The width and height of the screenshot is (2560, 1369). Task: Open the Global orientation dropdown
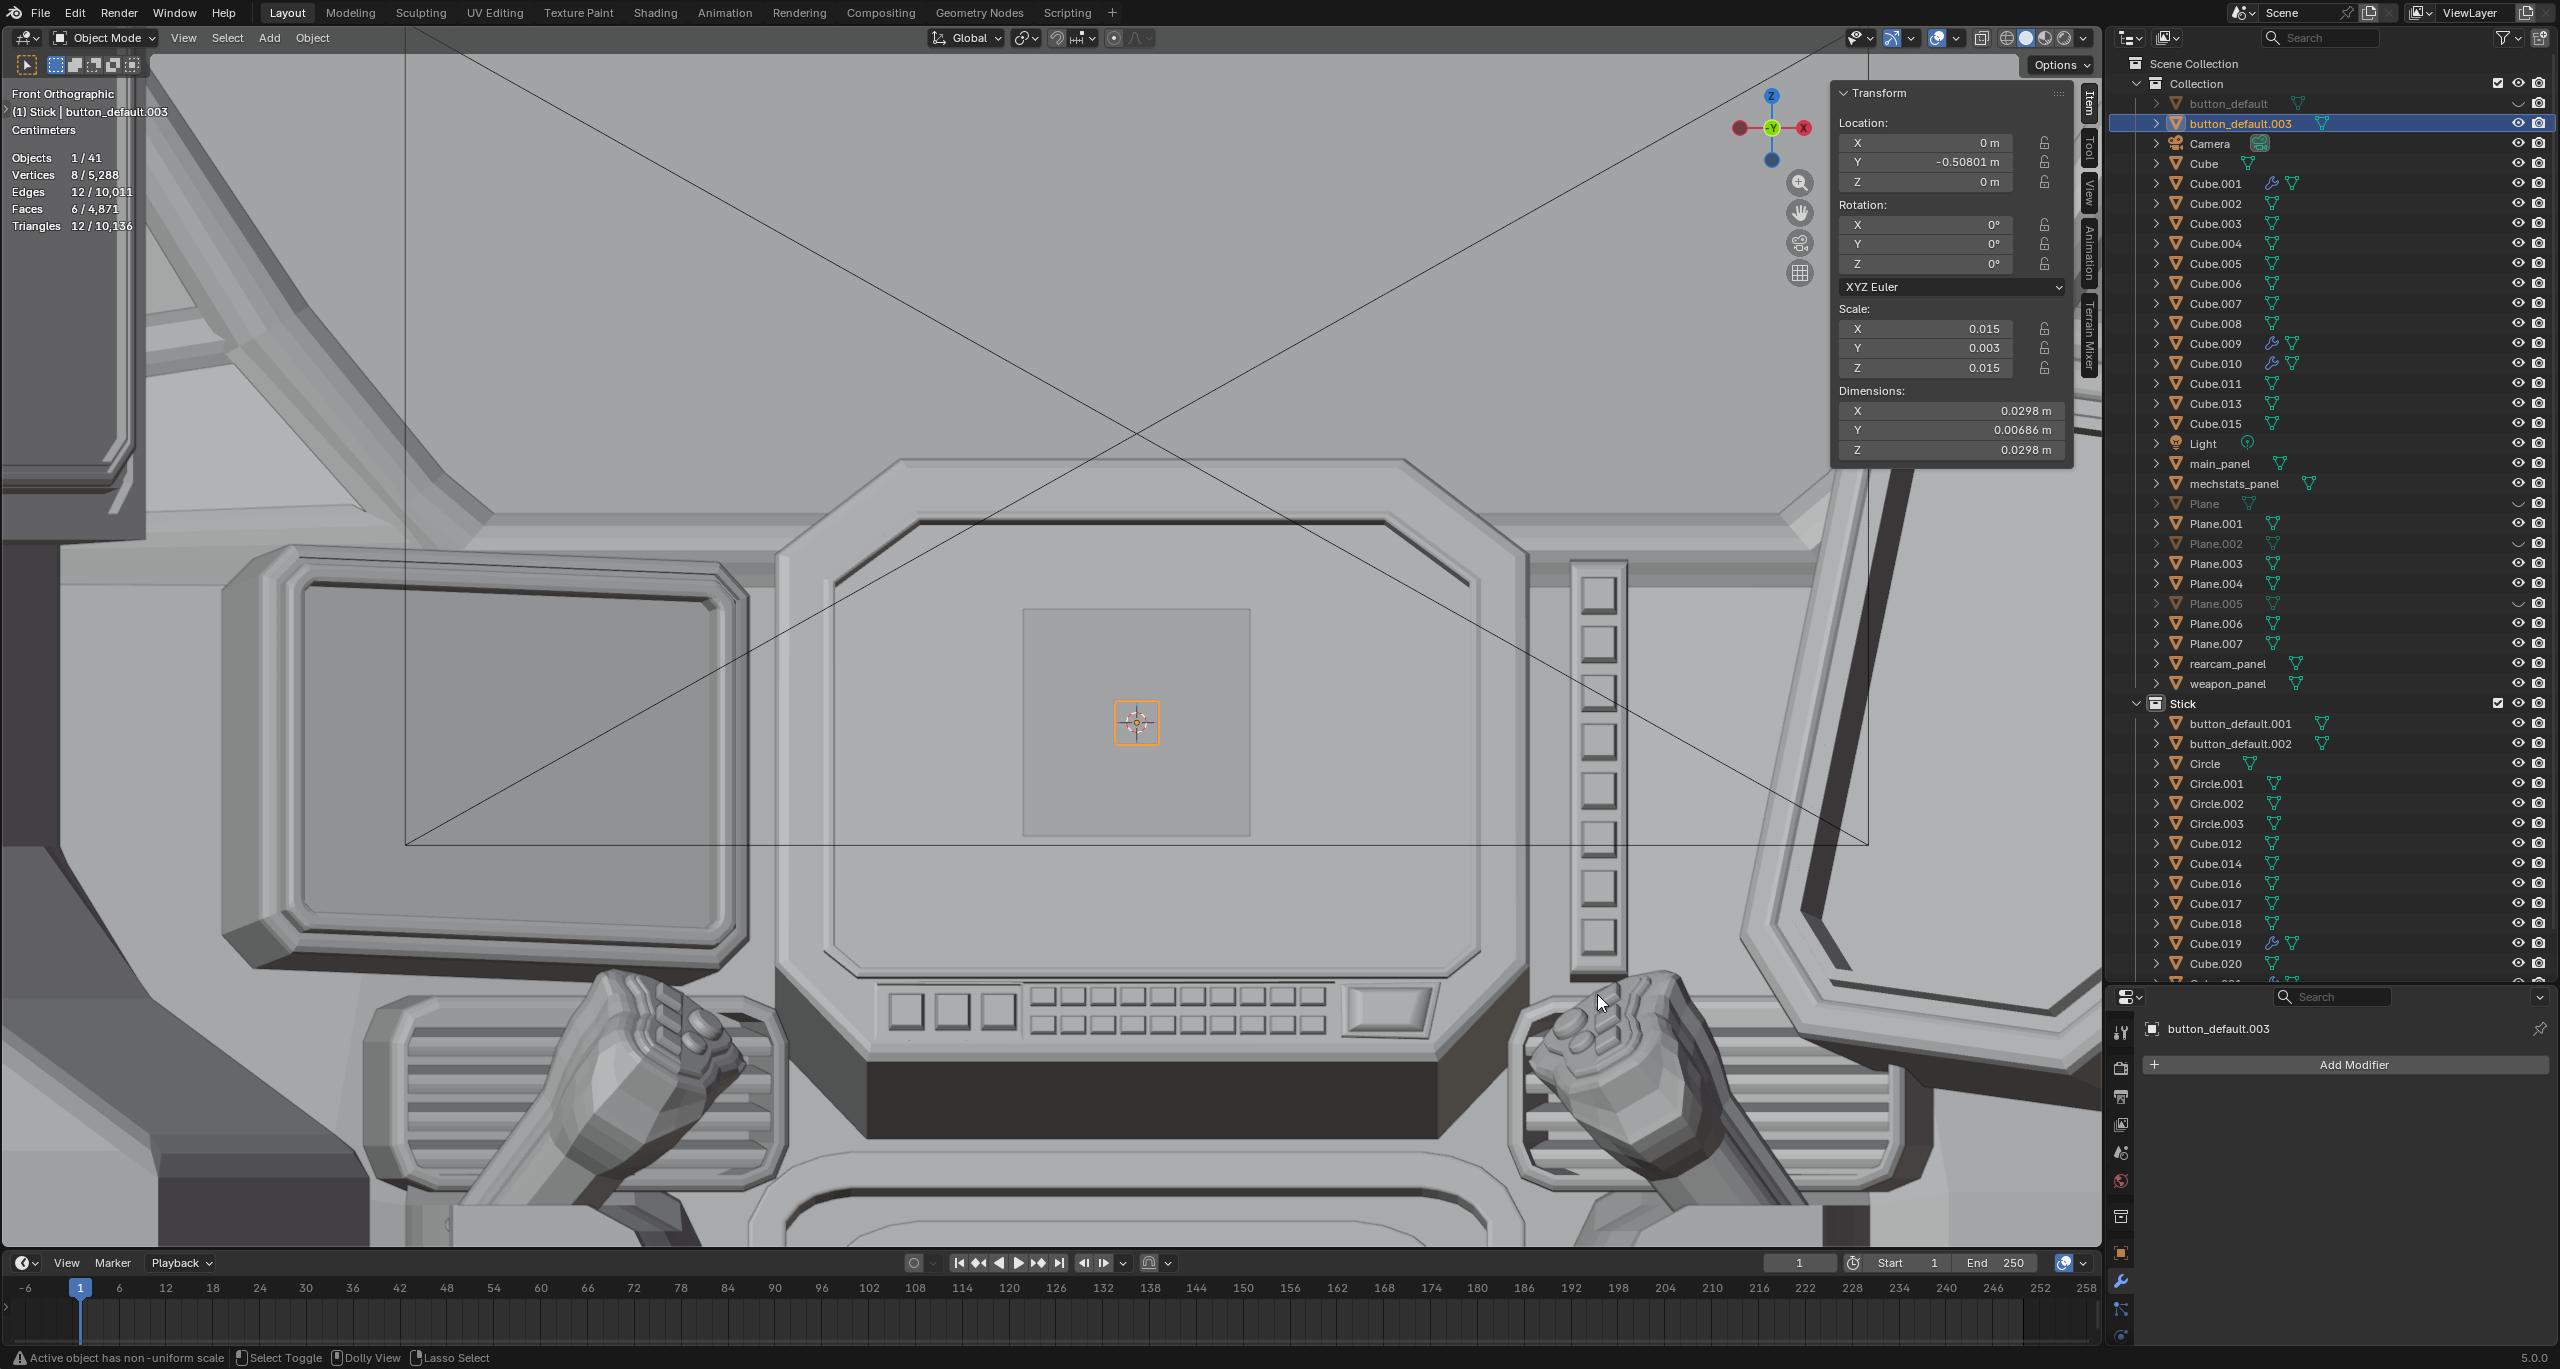(966, 38)
